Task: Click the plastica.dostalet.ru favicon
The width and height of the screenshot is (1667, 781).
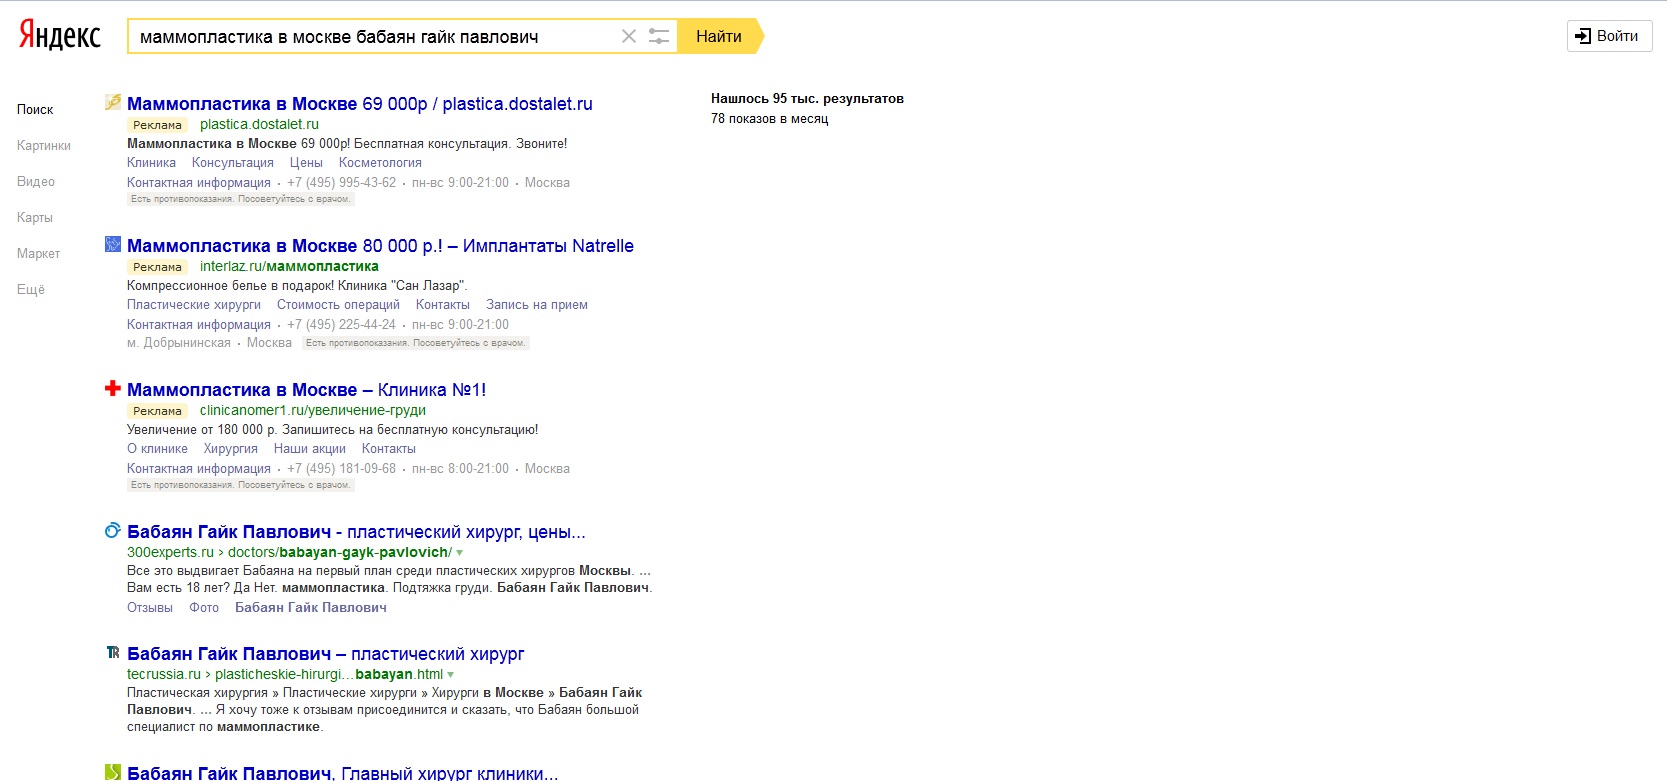Action: coord(113,102)
